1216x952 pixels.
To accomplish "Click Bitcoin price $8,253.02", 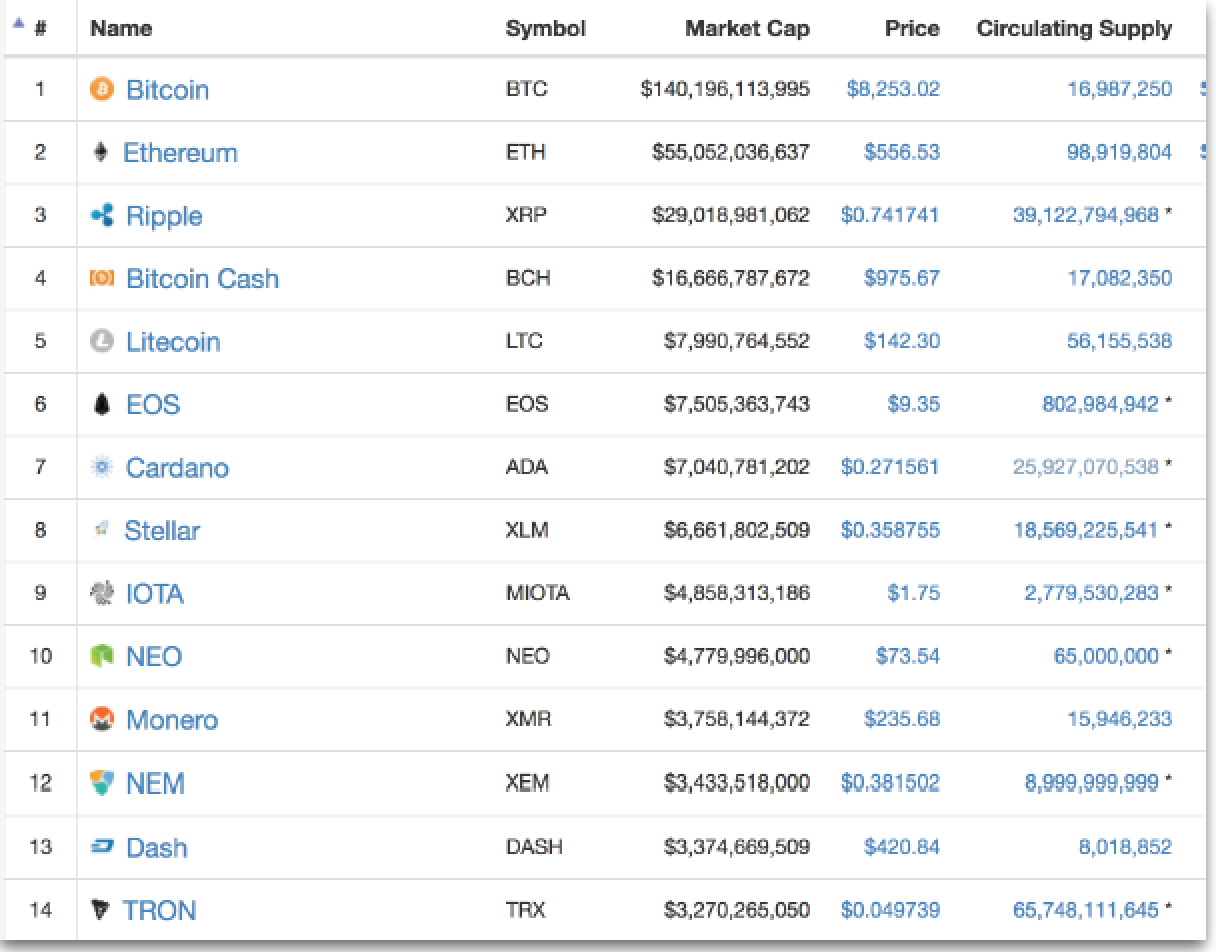I will point(893,89).
